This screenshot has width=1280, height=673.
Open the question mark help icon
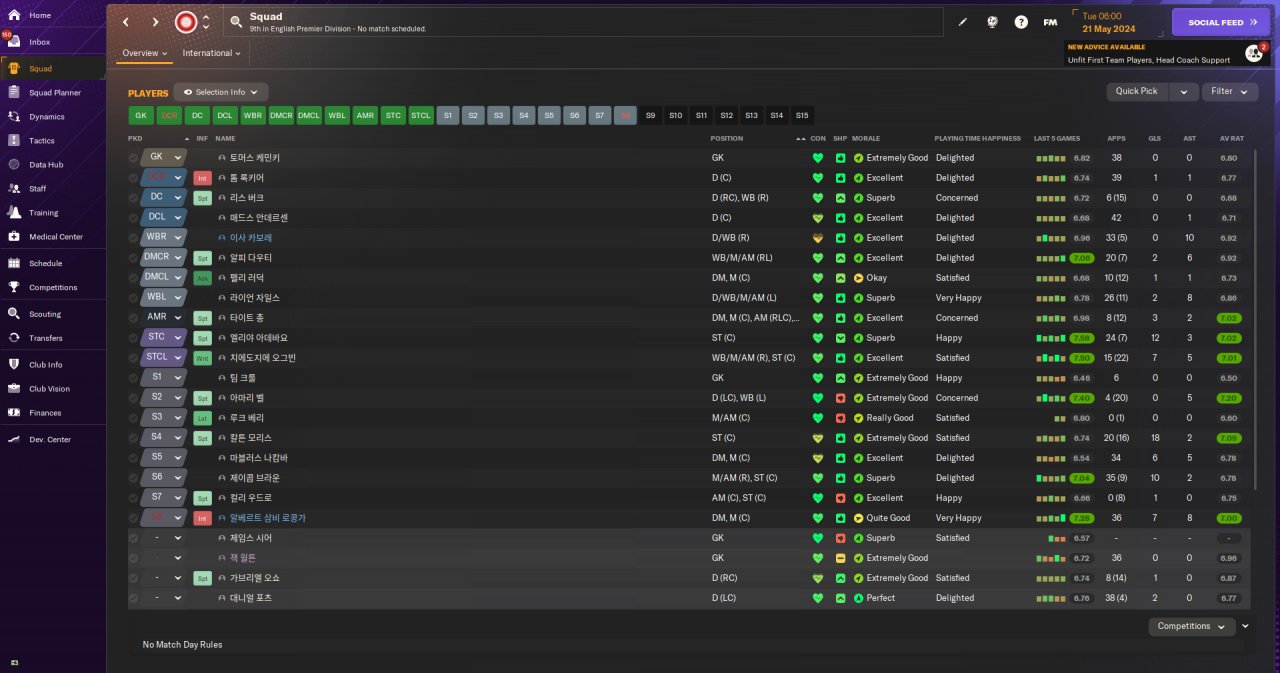tap(1021, 22)
